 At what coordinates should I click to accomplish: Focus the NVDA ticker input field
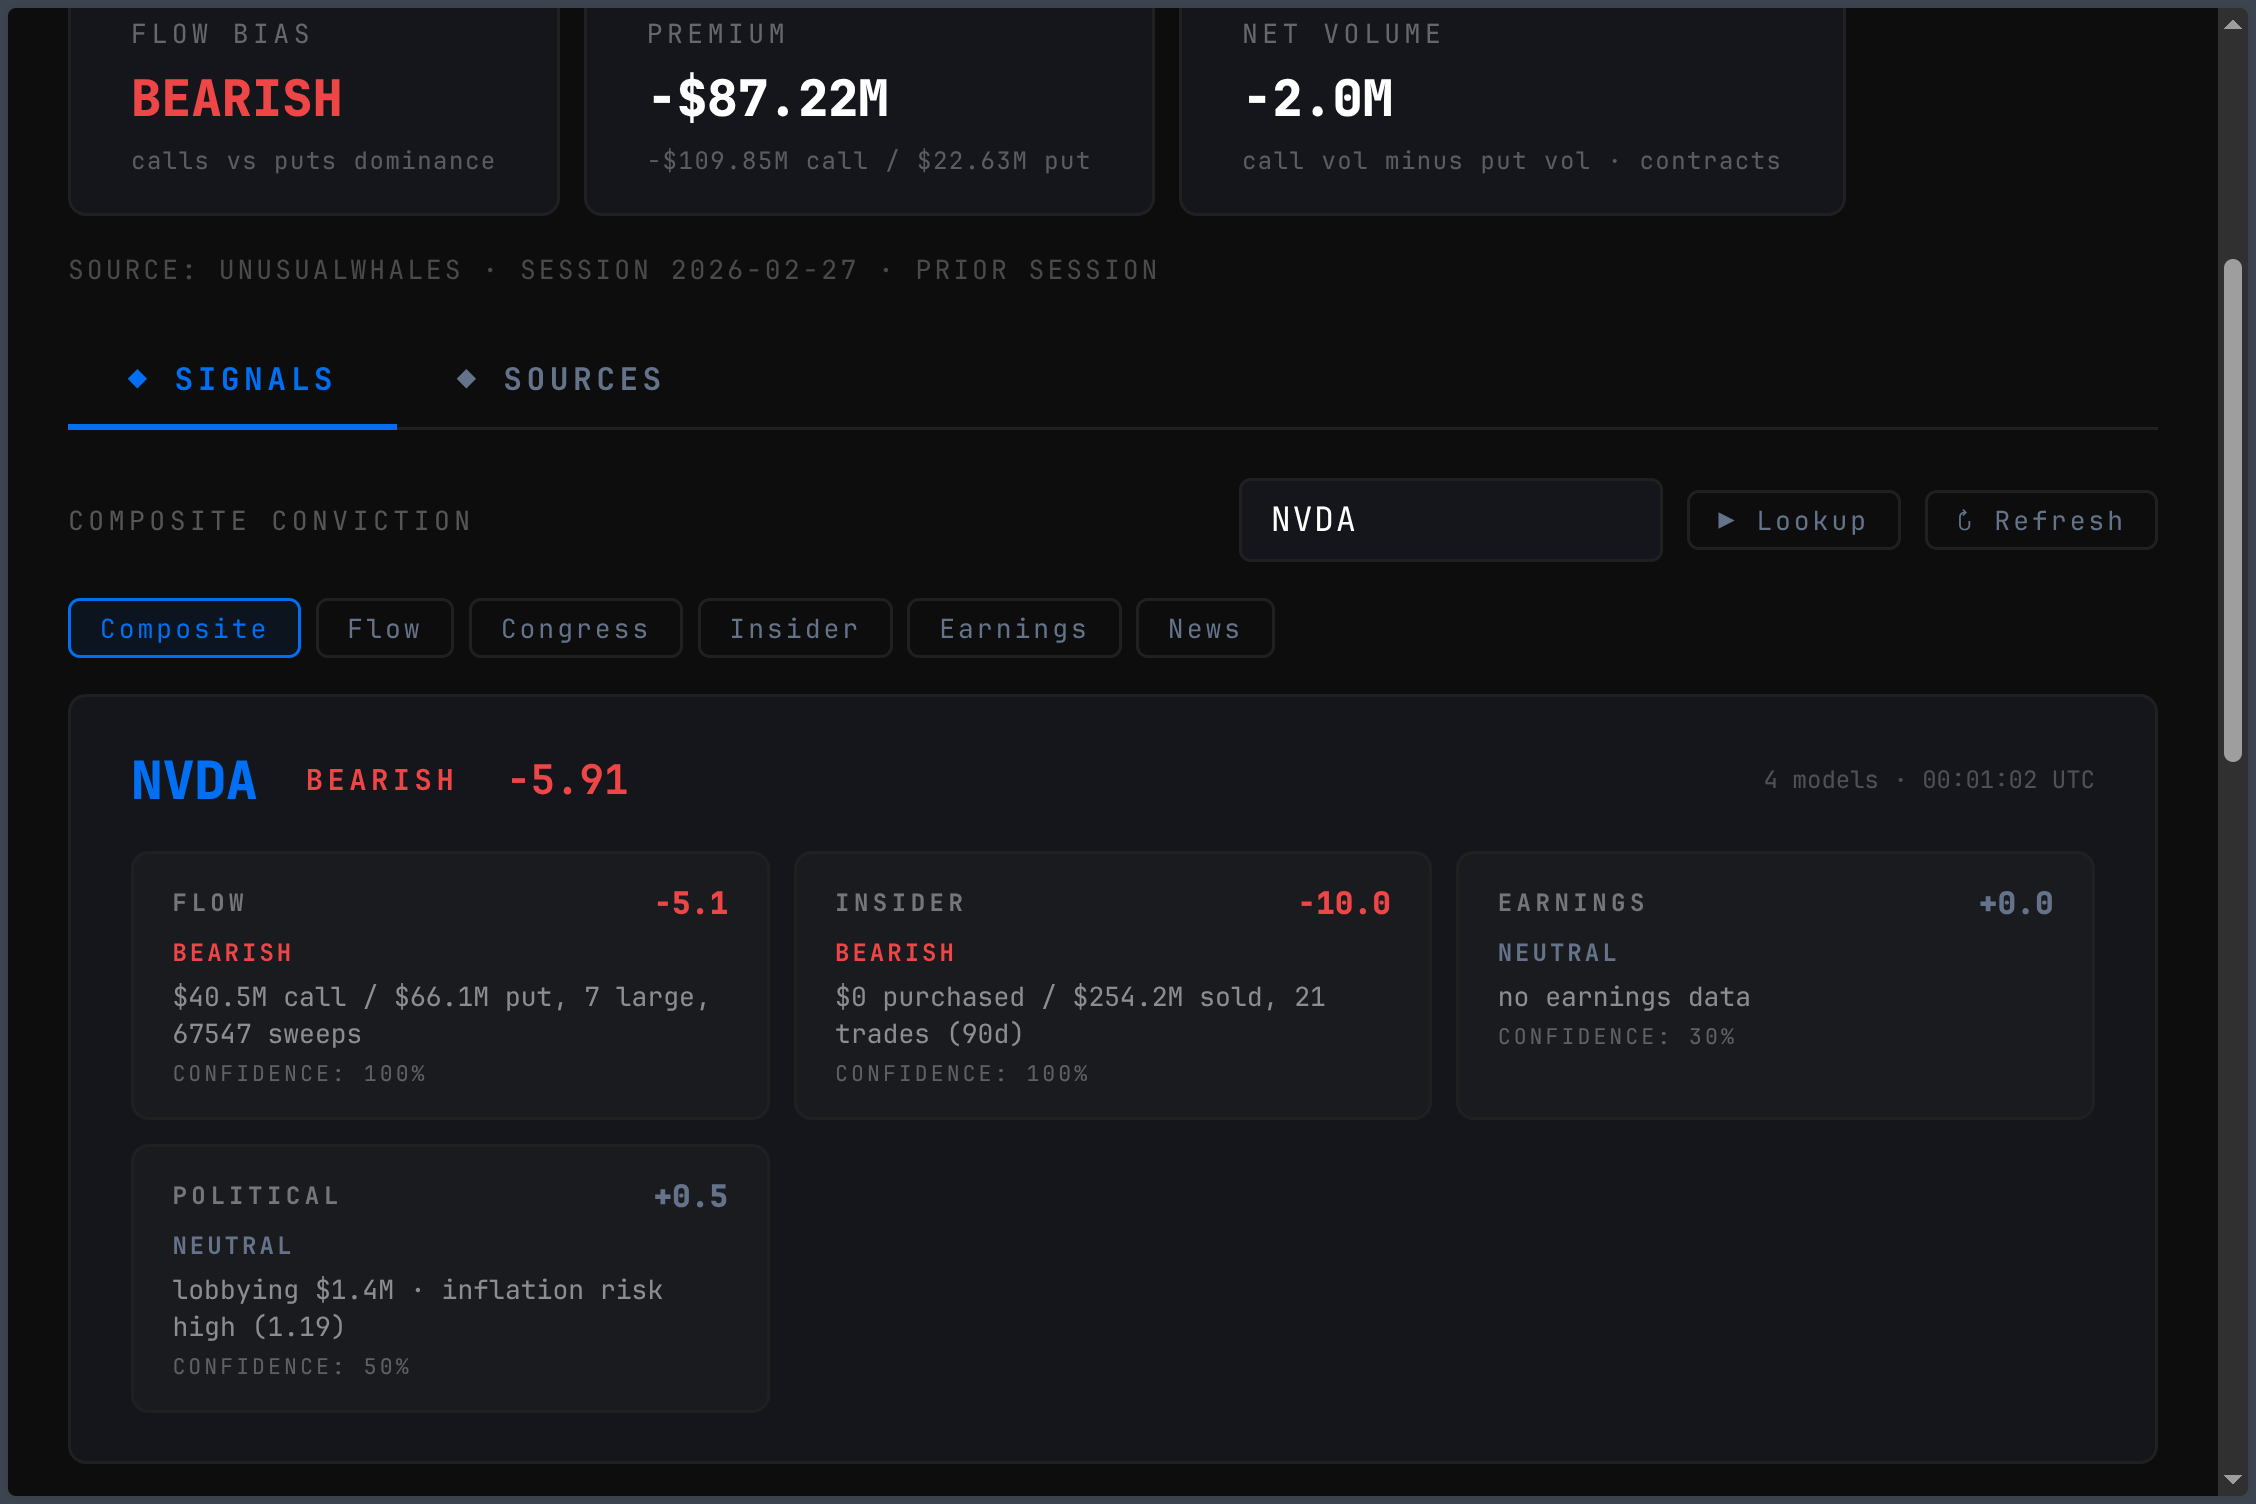click(1450, 520)
